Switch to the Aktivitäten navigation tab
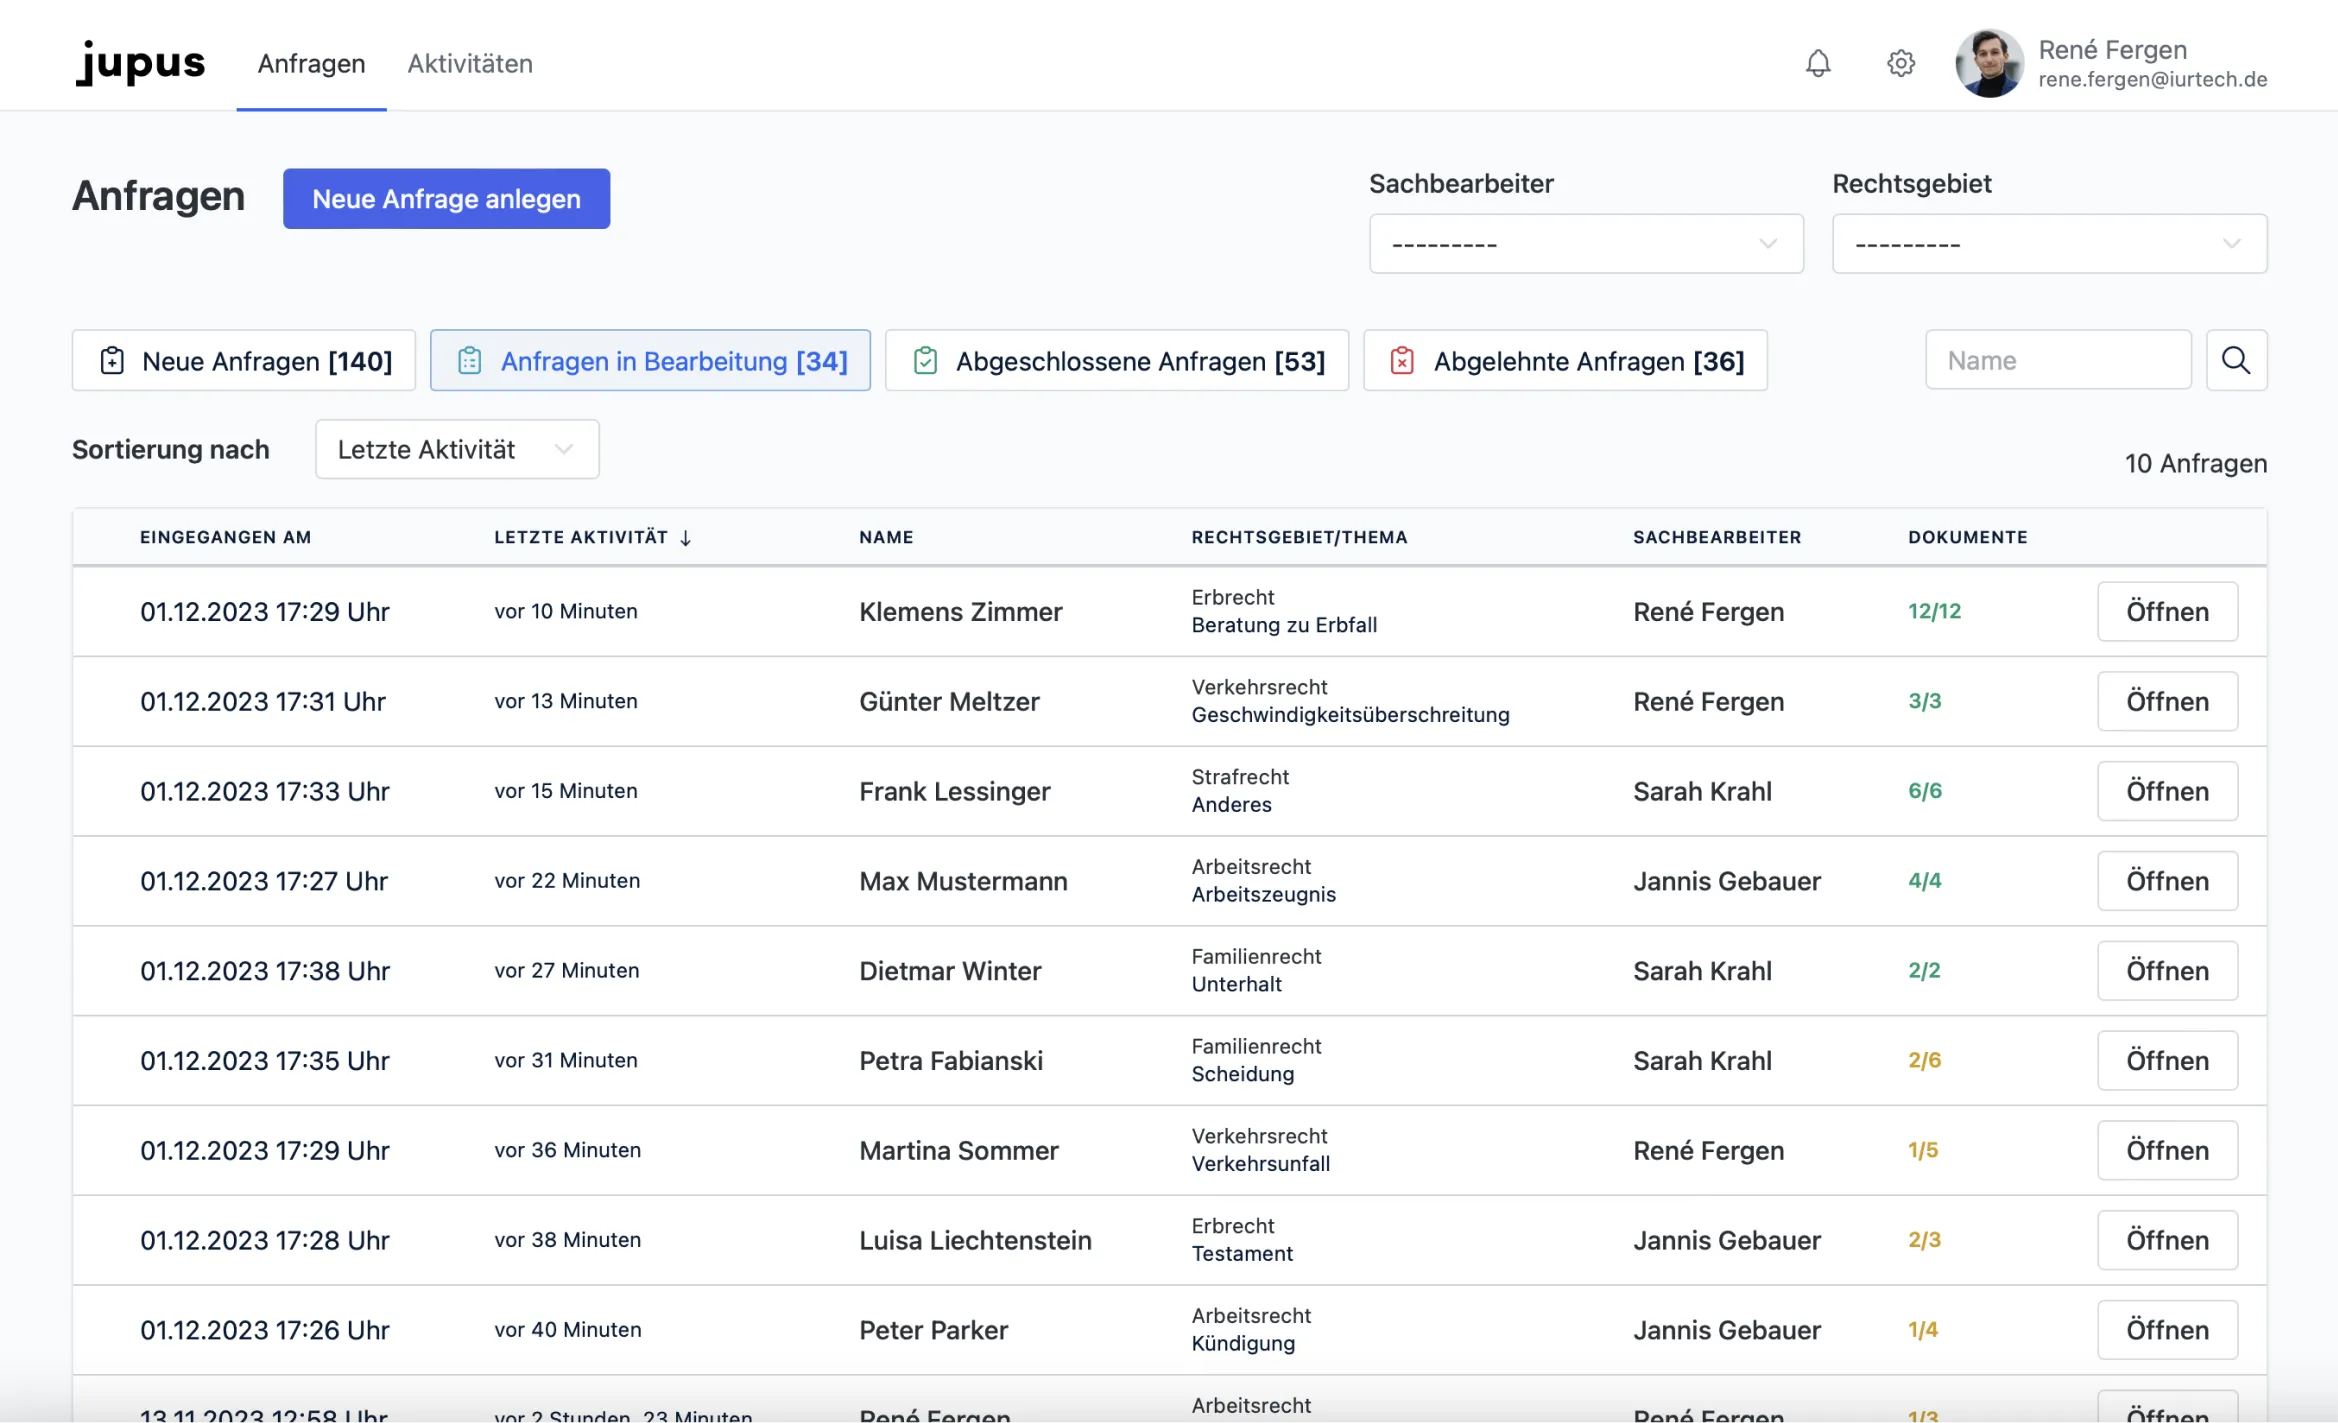Screen dimensions: 2338x1423 click(470, 63)
